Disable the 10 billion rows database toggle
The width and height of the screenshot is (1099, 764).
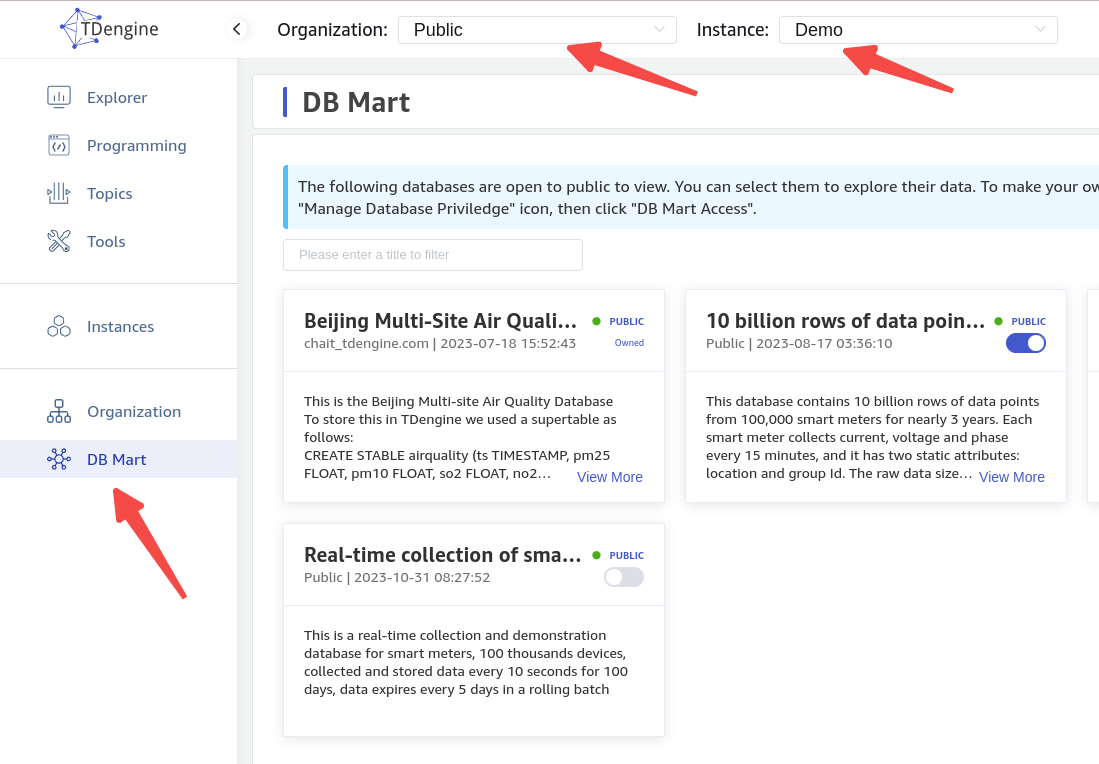[1025, 343]
